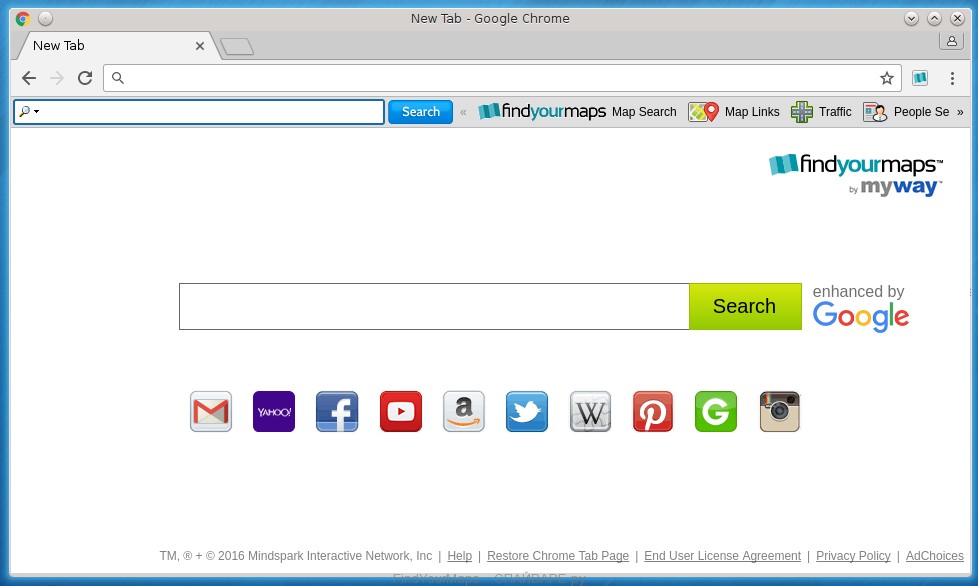
Task: Expand the toolbar search type dropdown
Action: point(29,112)
